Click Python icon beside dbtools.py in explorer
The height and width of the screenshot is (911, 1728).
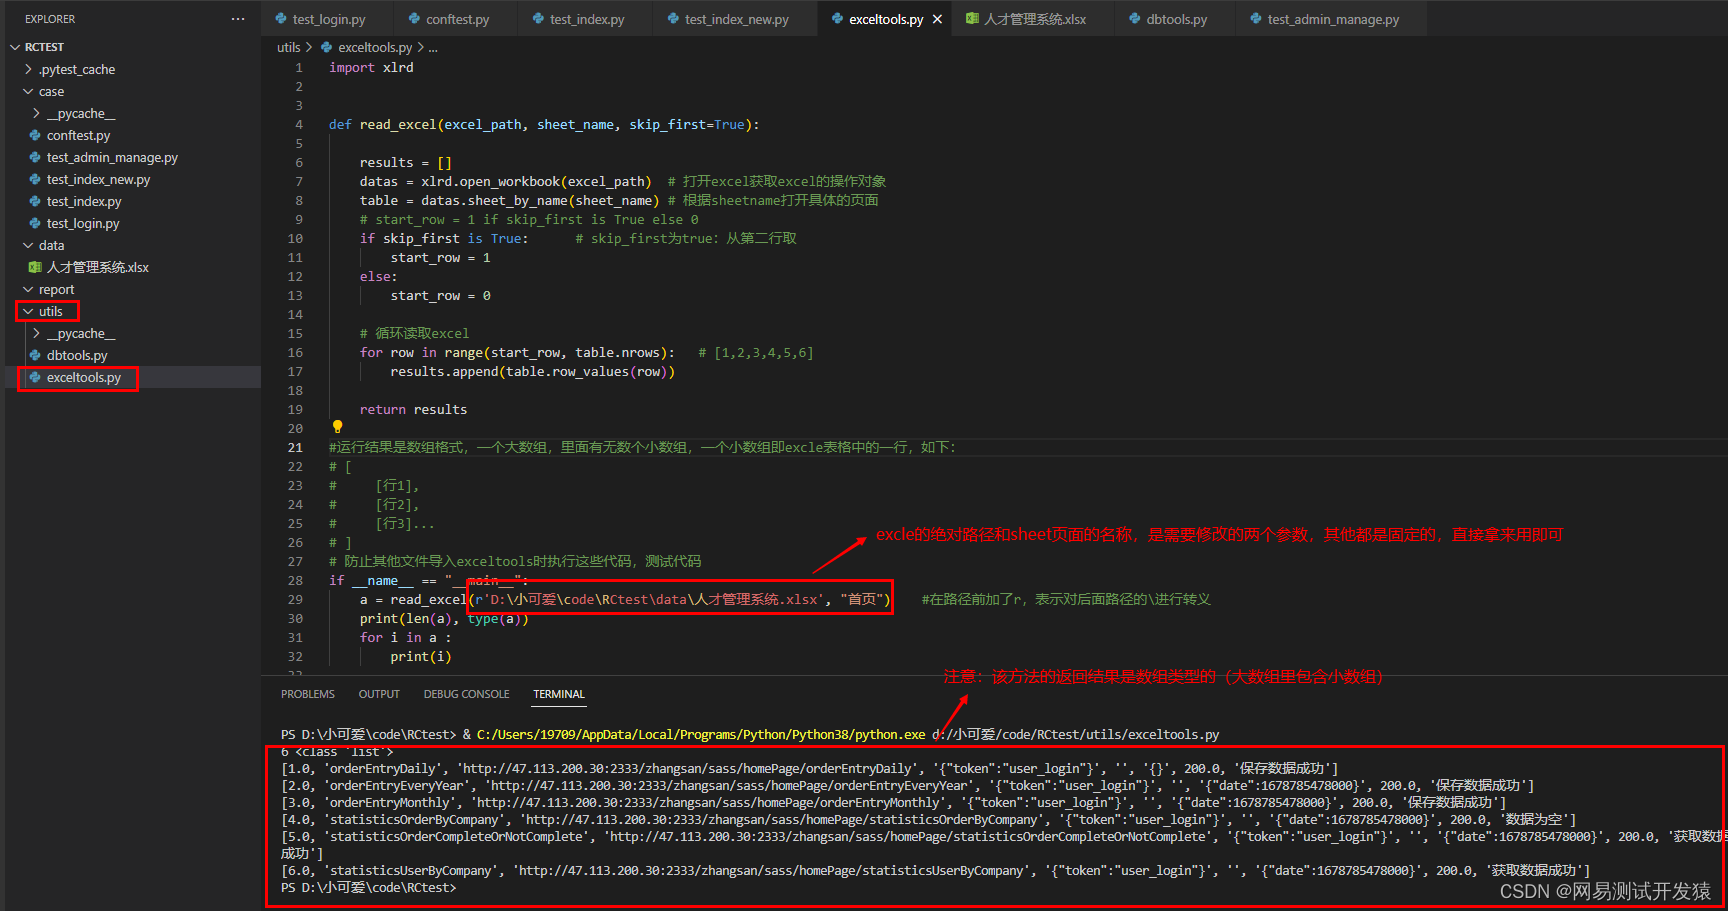tap(35, 355)
